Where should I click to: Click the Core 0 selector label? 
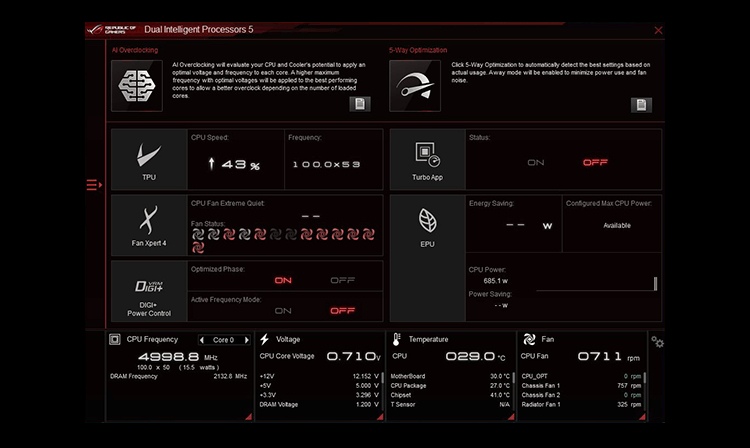pos(224,340)
